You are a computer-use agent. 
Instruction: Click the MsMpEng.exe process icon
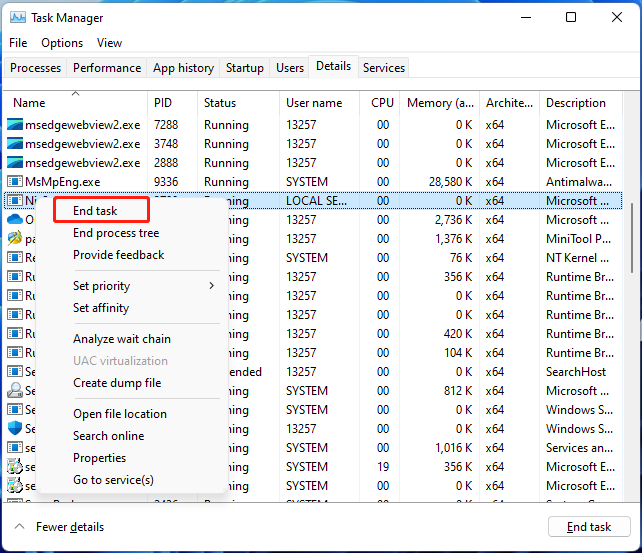(x=15, y=181)
